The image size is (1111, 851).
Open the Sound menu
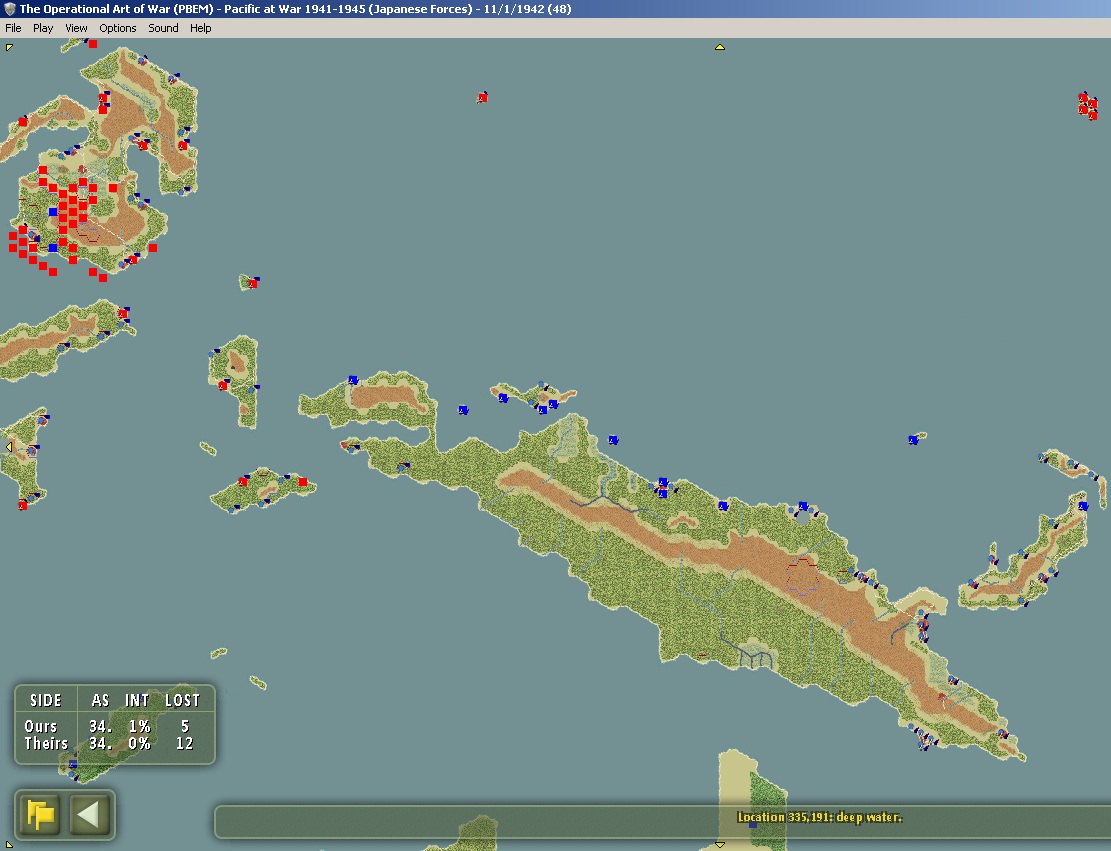coord(163,28)
